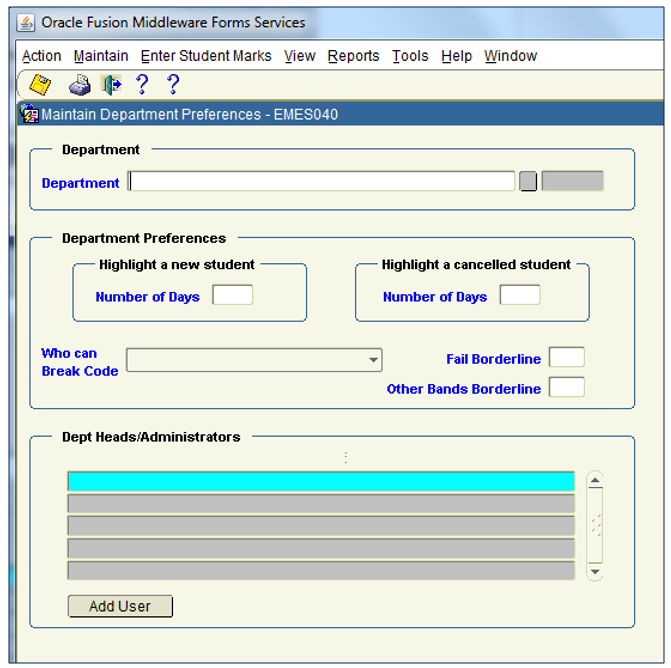Open the Action menu
This screenshot has height=668, width=671.
(41, 56)
